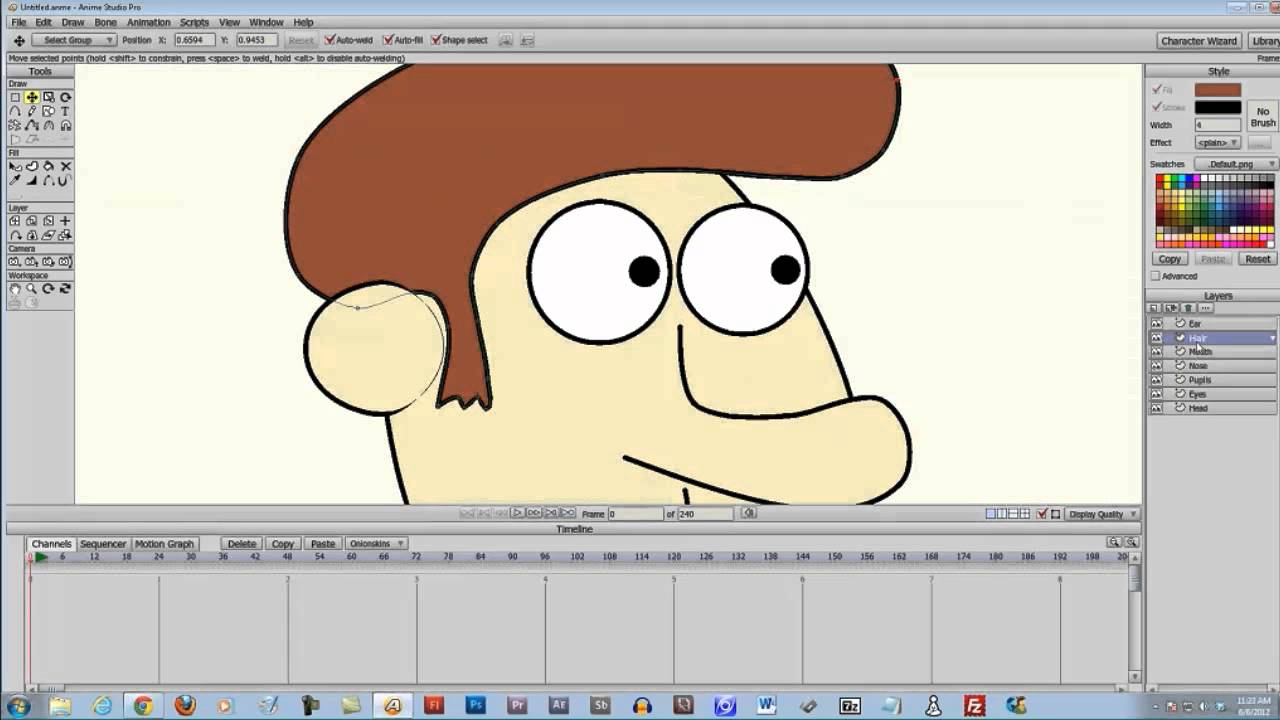Open Photoshop from the taskbar
This screenshot has width=1280, height=720.
click(x=475, y=705)
